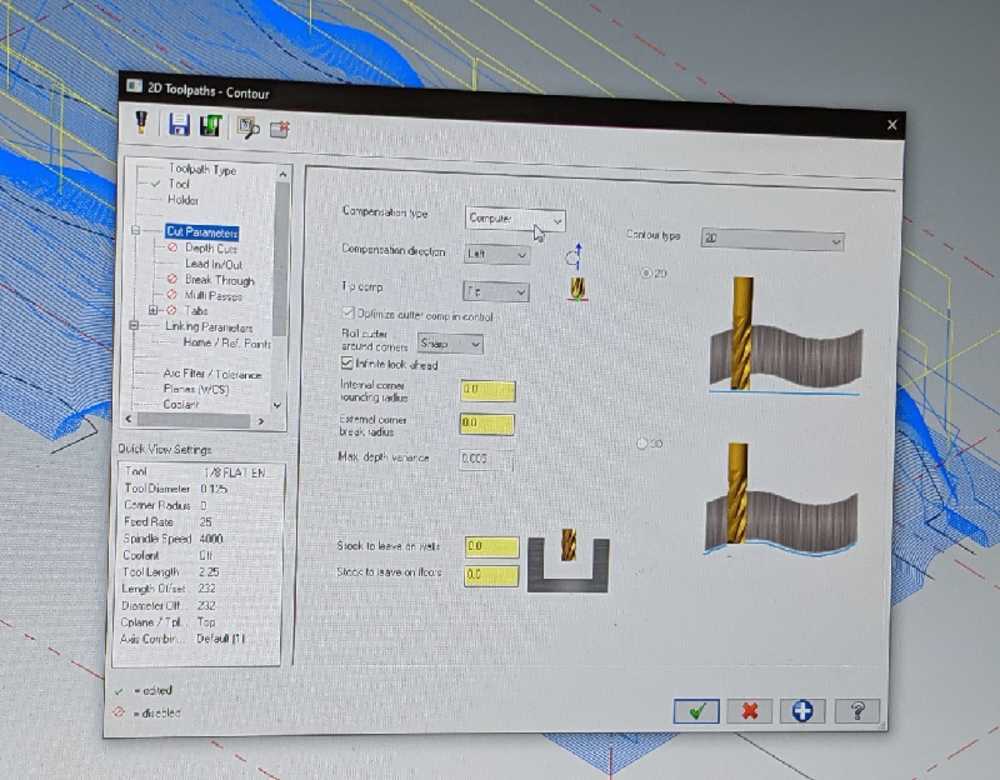Toggle the Infinite look ahead checkbox
The image size is (1000, 780).
coord(348,366)
